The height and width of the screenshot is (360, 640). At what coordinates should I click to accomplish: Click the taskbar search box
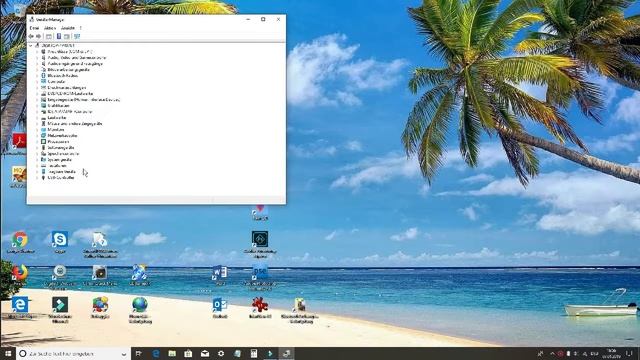coord(73,353)
